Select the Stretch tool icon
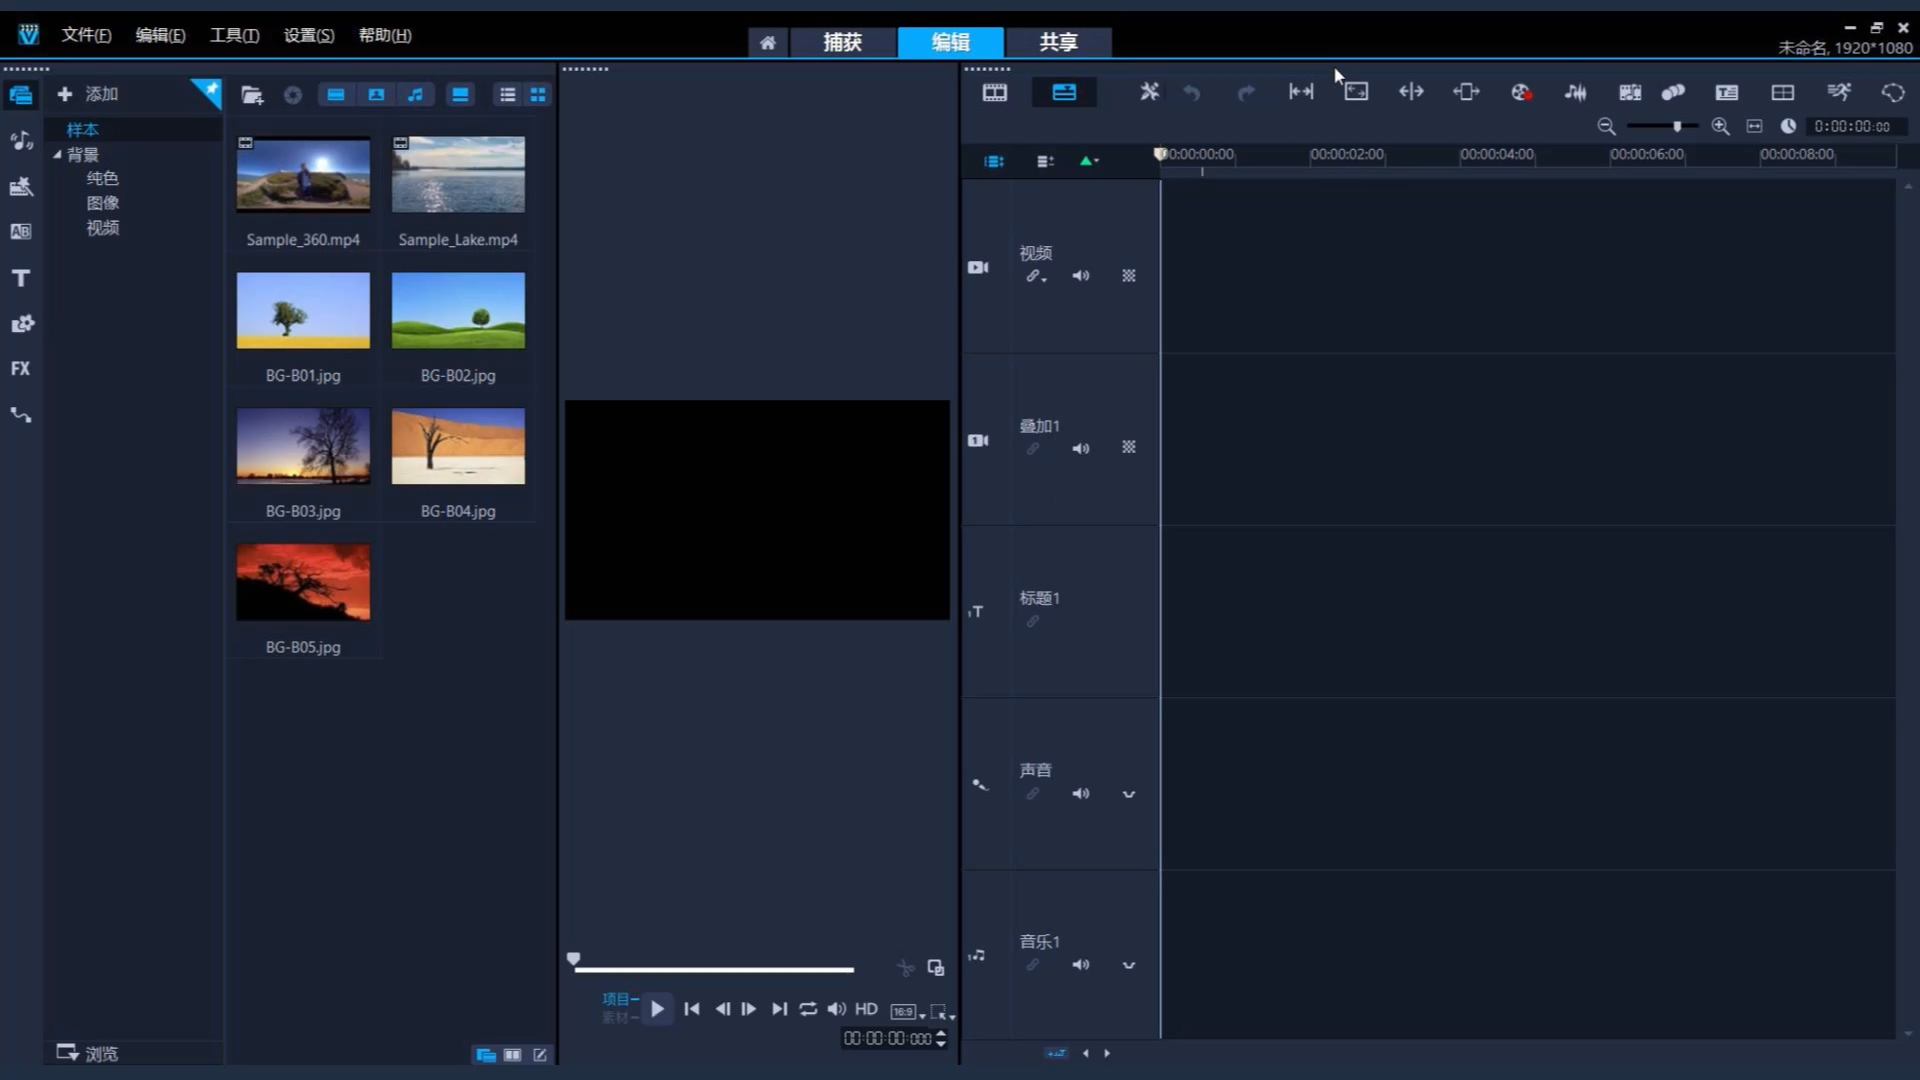This screenshot has width=1920, height=1080. [x=1356, y=92]
